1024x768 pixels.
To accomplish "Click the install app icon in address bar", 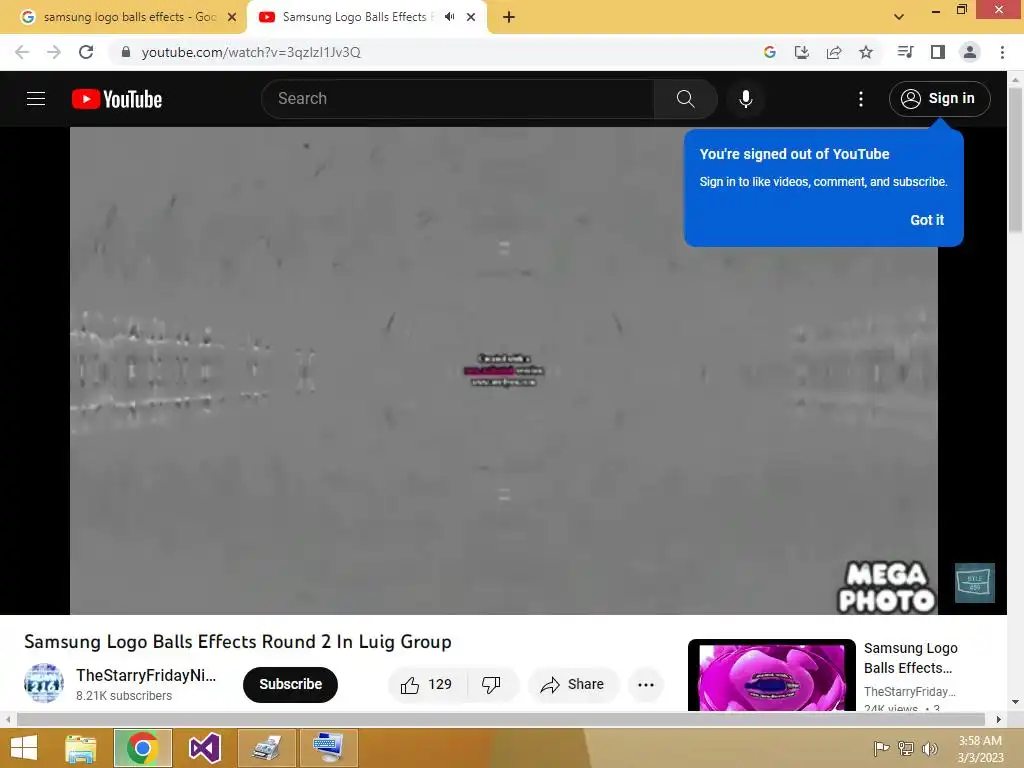I will click(802, 52).
